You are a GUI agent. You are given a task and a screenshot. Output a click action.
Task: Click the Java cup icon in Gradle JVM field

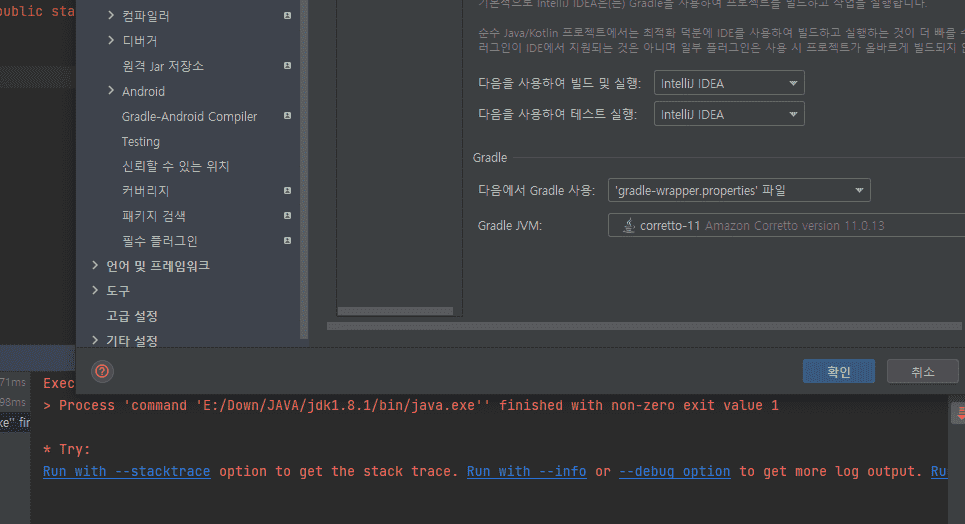628,225
